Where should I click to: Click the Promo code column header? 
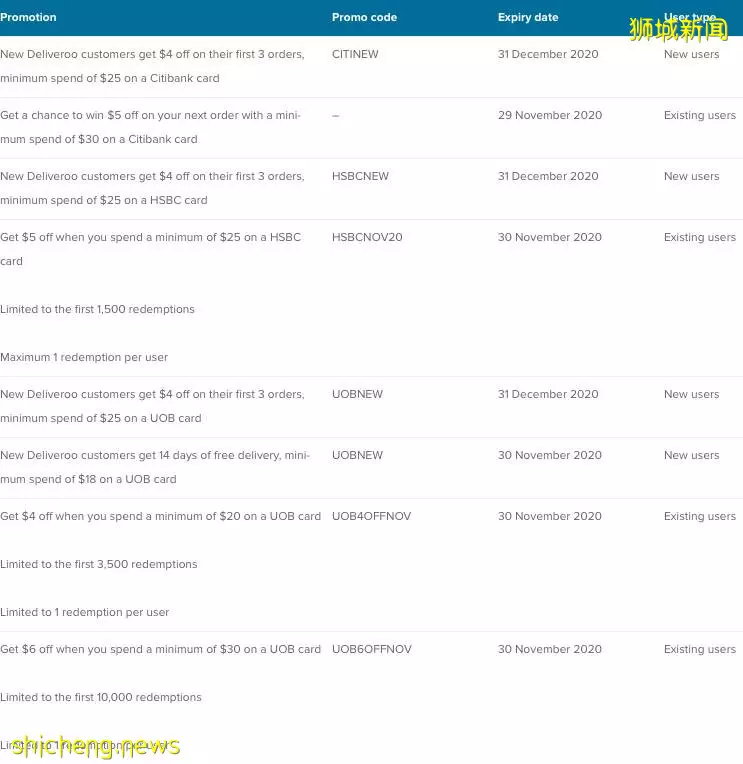point(364,17)
